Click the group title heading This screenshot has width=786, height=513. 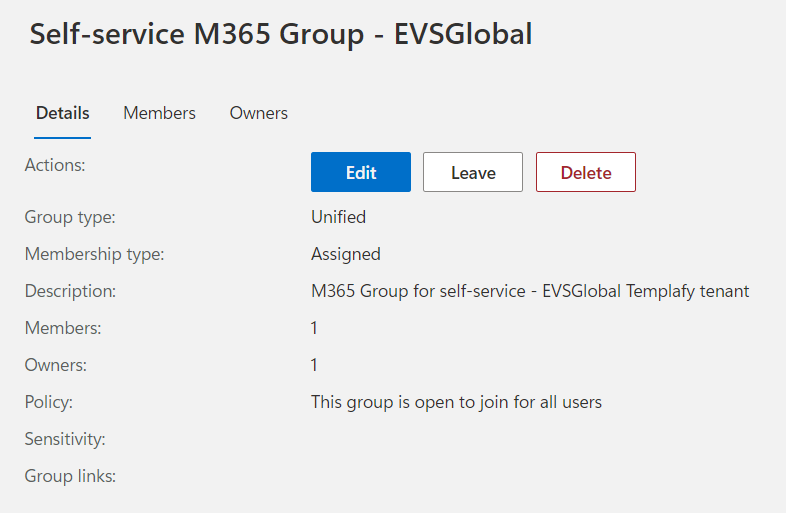click(x=280, y=34)
